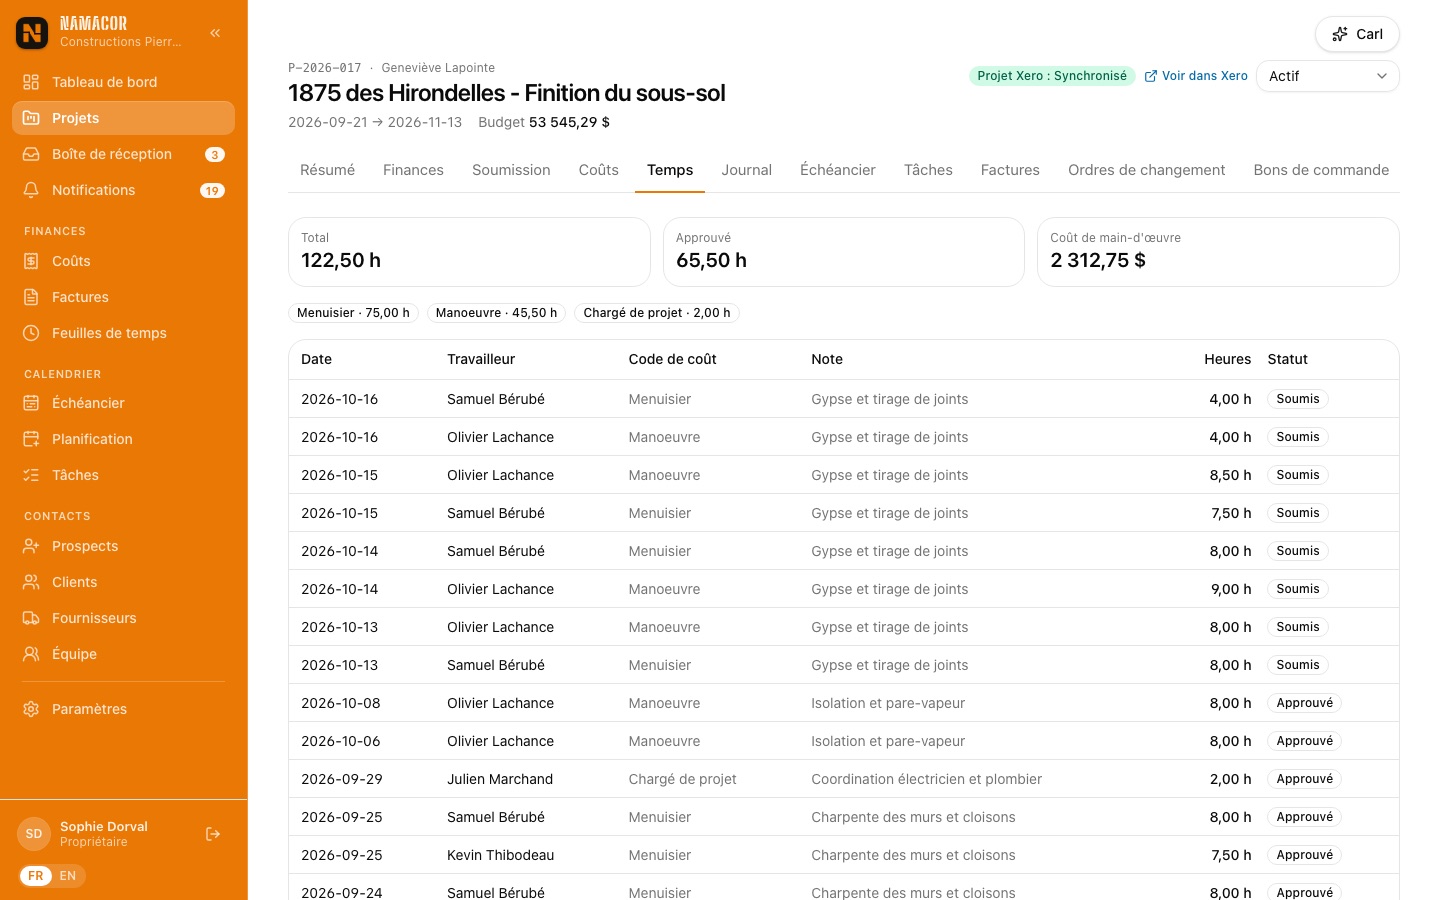Click the Projet Xero Synchronisé badge
The image size is (1440, 900).
1052,76
